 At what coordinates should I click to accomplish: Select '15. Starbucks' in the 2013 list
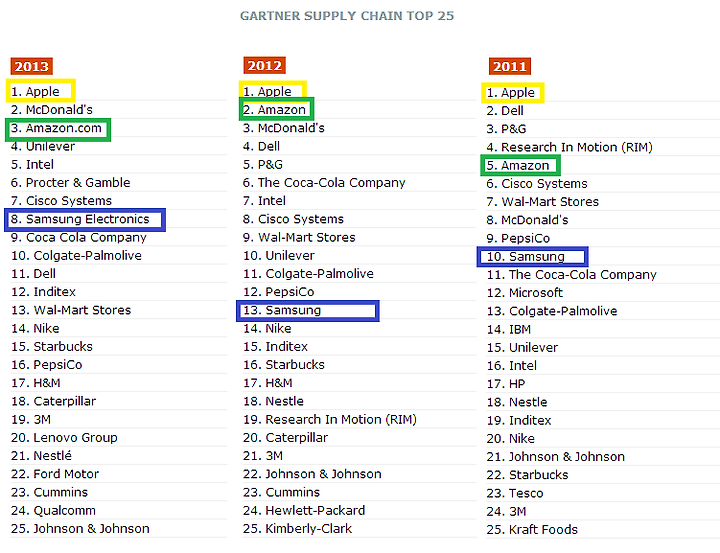(52, 346)
